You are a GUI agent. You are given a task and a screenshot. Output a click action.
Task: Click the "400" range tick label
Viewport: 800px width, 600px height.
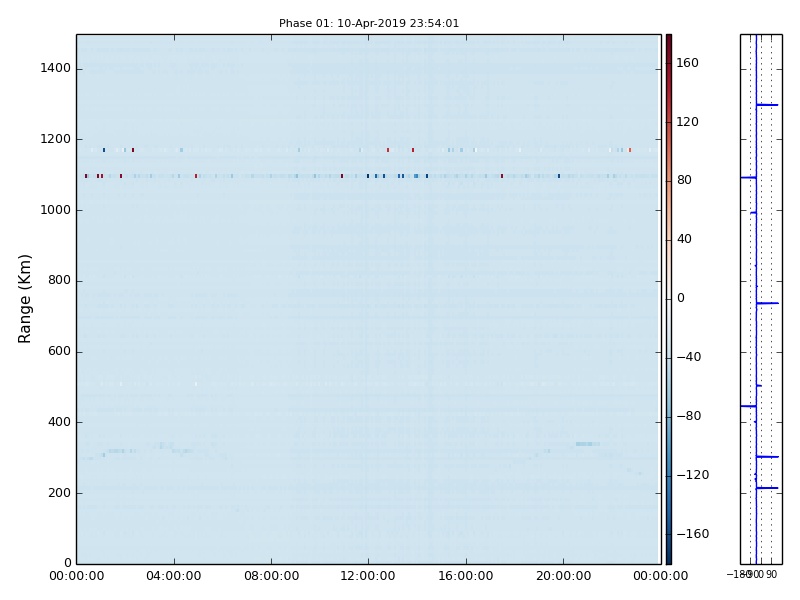(x=59, y=422)
